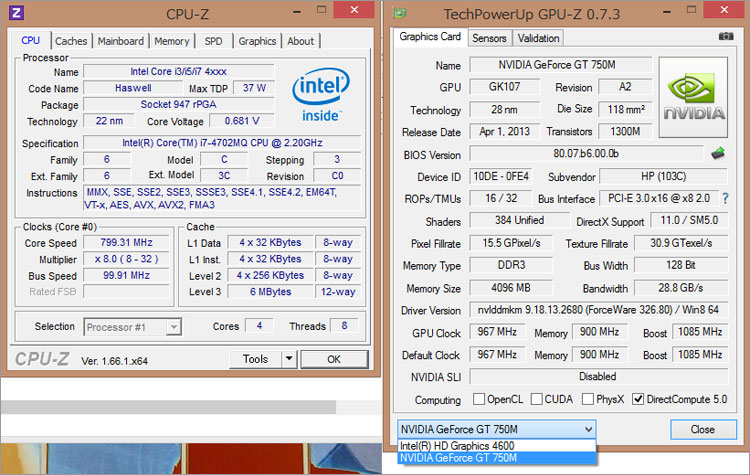Click the Tools button in CPU-Z
Viewport: 750px width, 475px height.
255,359
